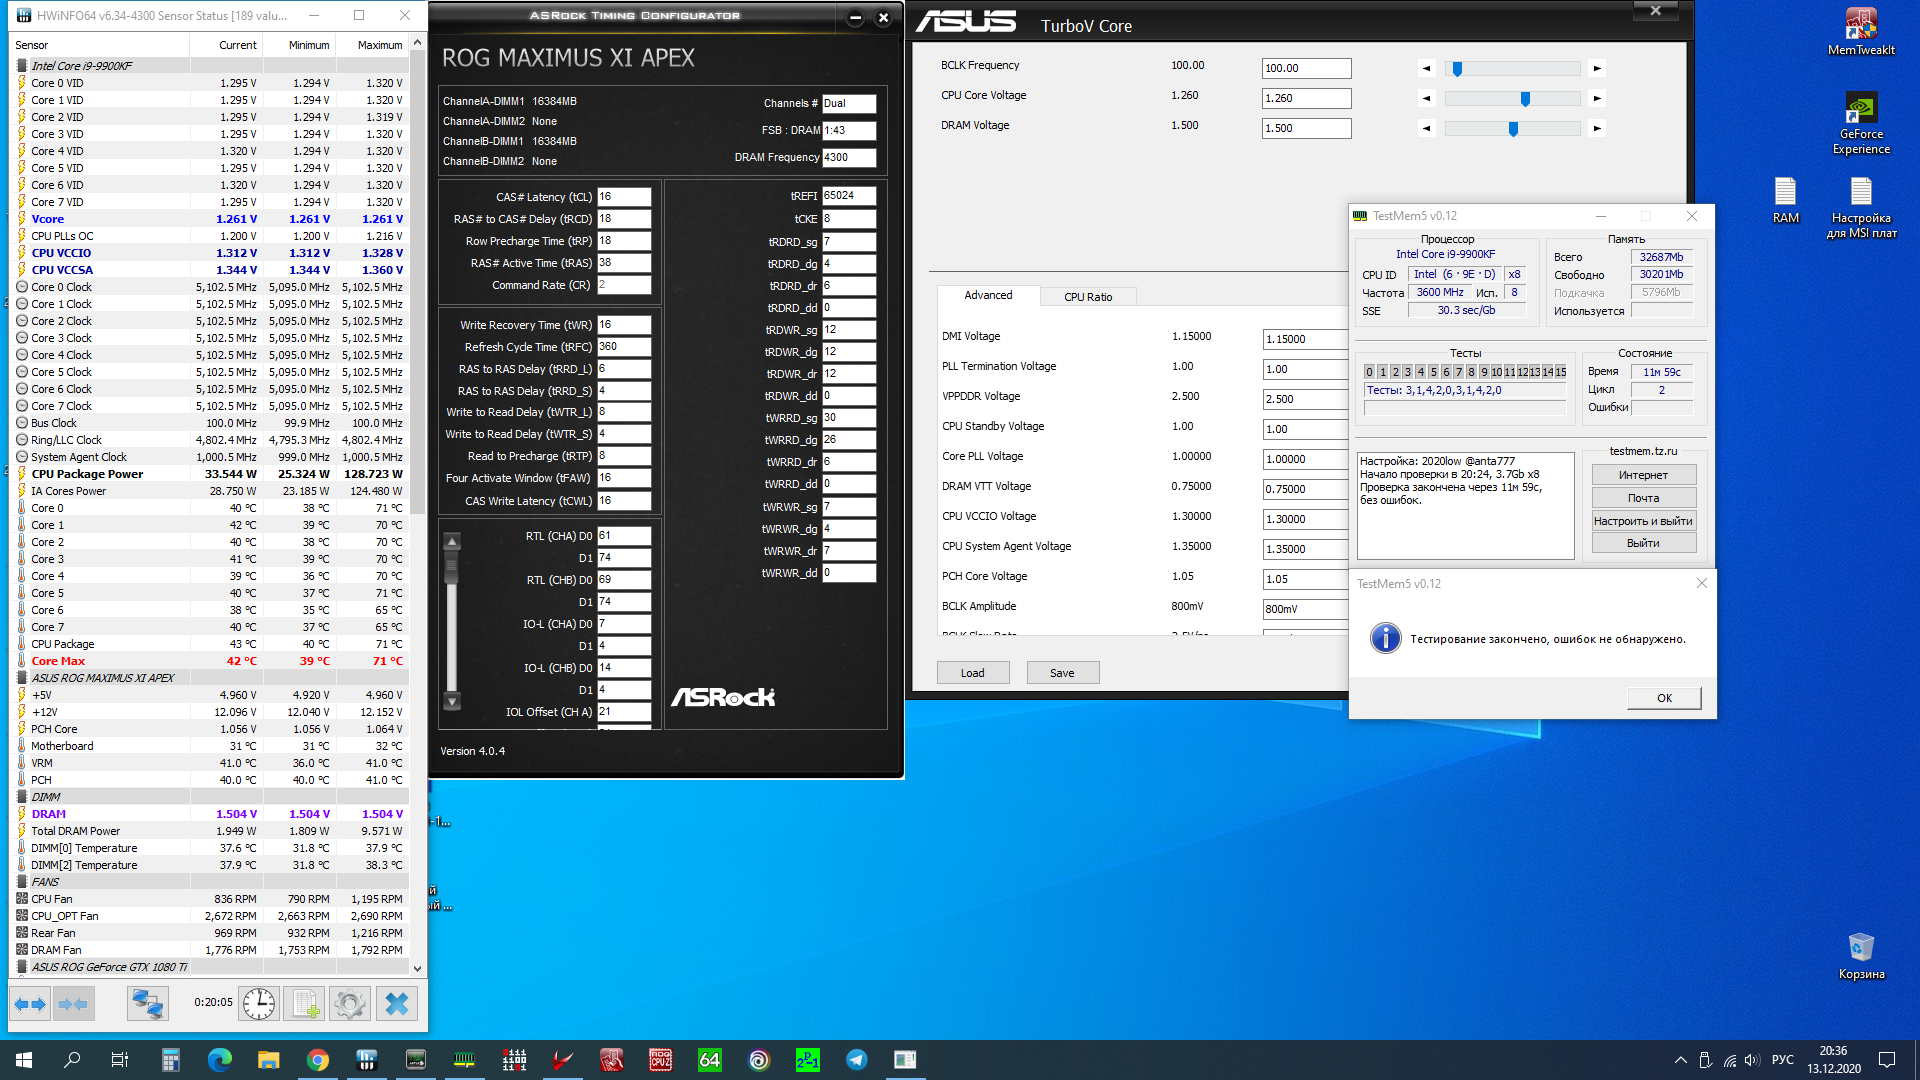Reset sensor timer with clock icon
1920x1080 pixels.
tap(258, 1003)
